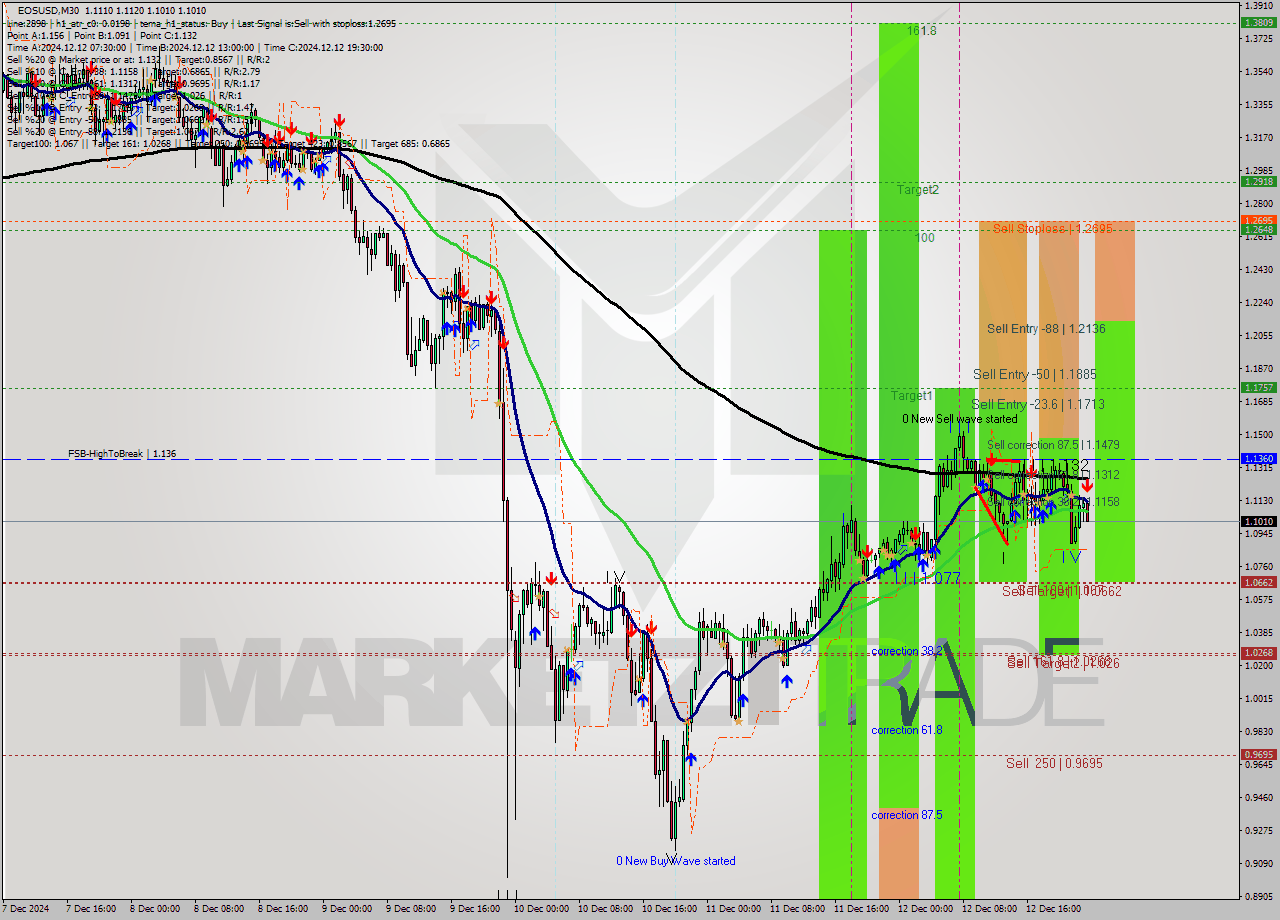
Task: Click the 1.3809 green price tag
Action: (1257, 22)
